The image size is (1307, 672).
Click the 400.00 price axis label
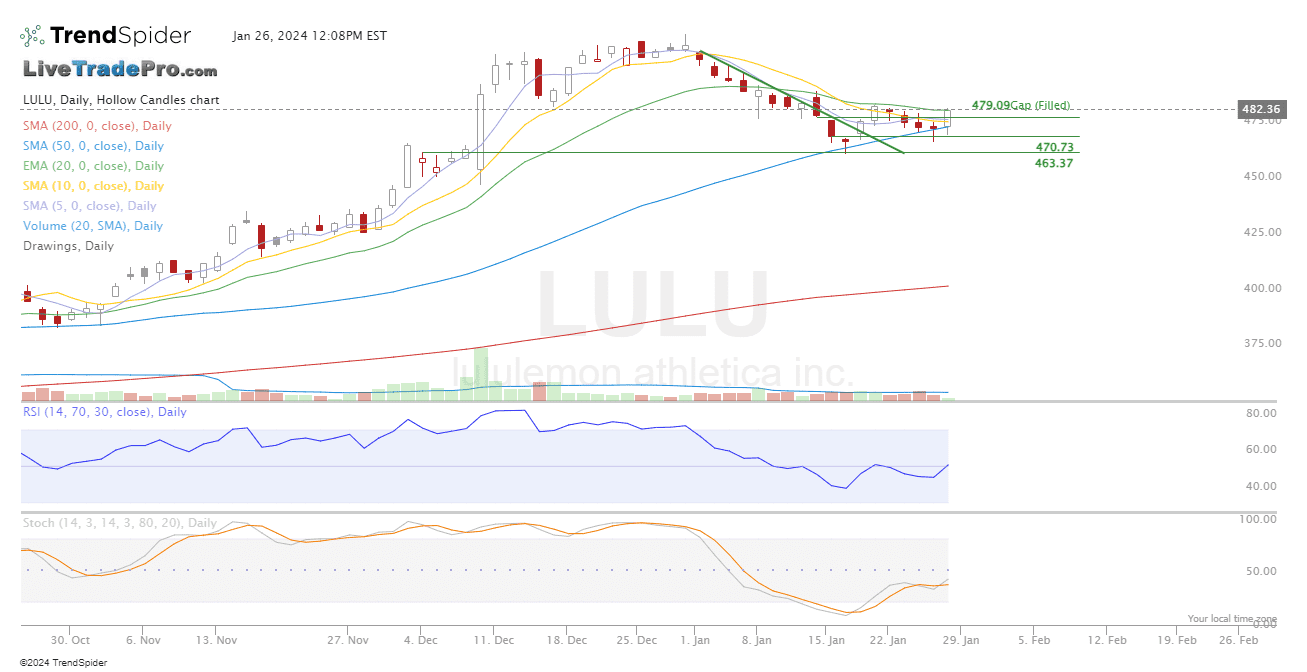(x=1262, y=288)
